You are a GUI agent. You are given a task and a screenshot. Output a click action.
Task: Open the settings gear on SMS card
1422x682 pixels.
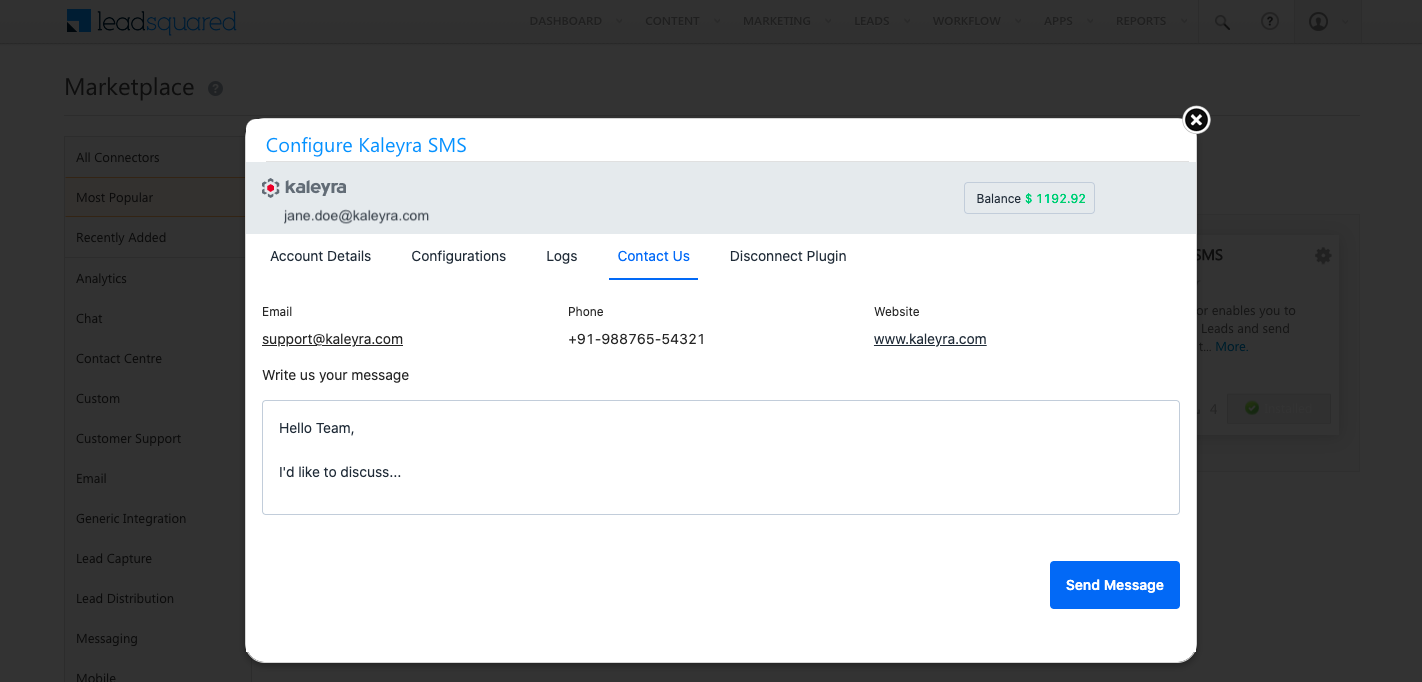click(x=1323, y=256)
